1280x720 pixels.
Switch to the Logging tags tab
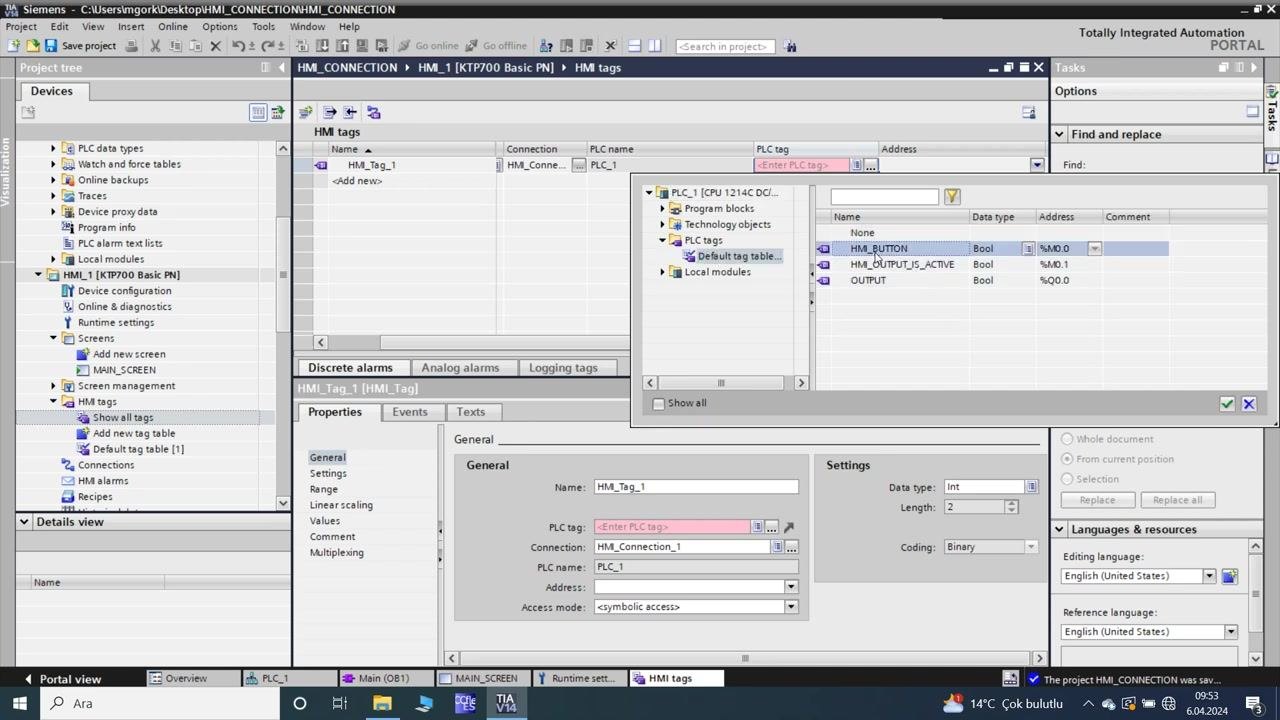pos(563,368)
